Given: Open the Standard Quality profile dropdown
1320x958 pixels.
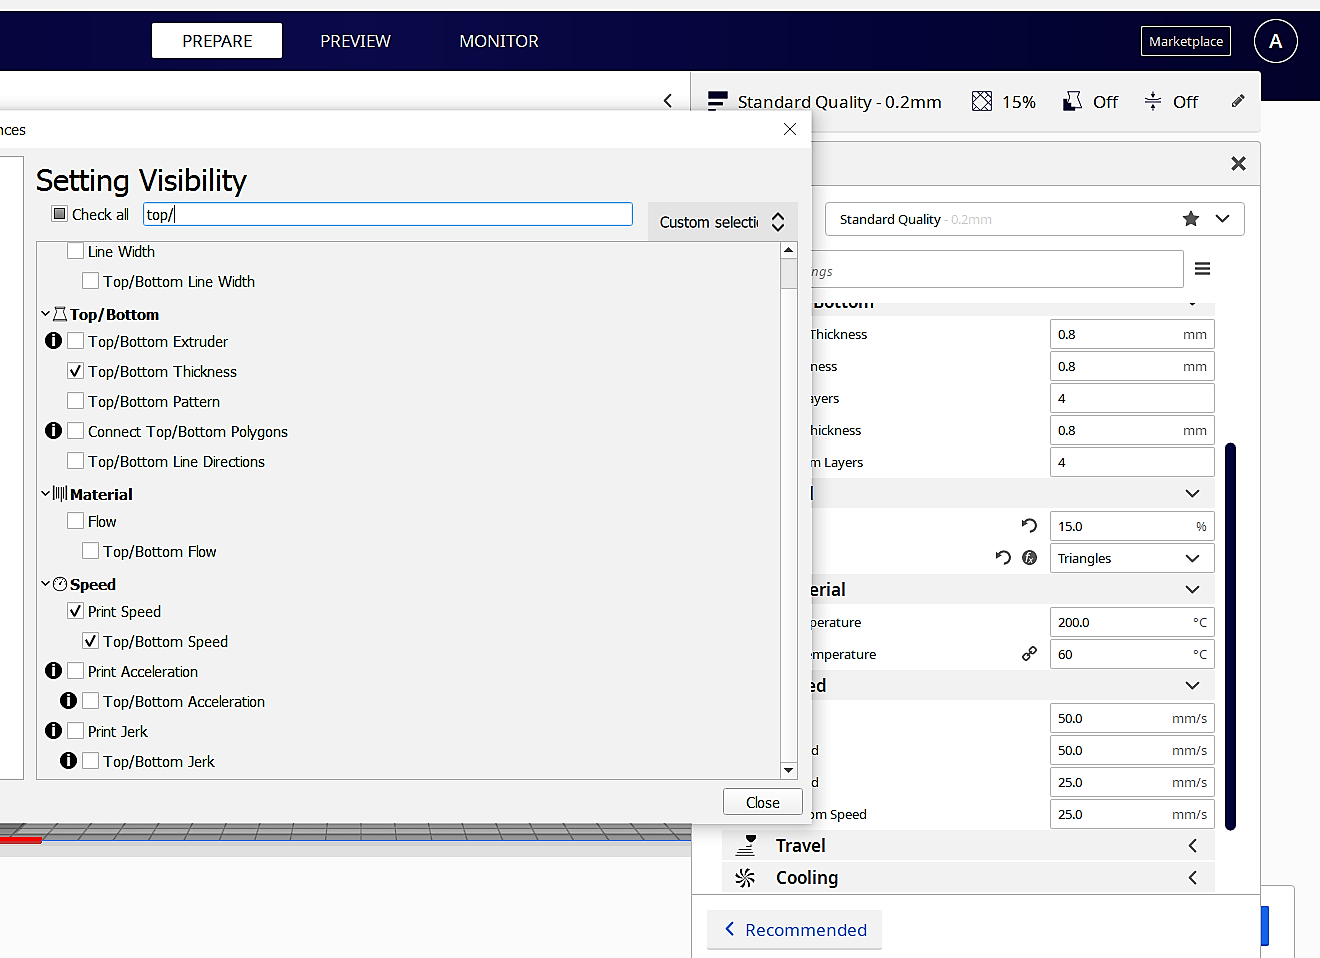Looking at the screenshot, I should [x=1034, y=219].
